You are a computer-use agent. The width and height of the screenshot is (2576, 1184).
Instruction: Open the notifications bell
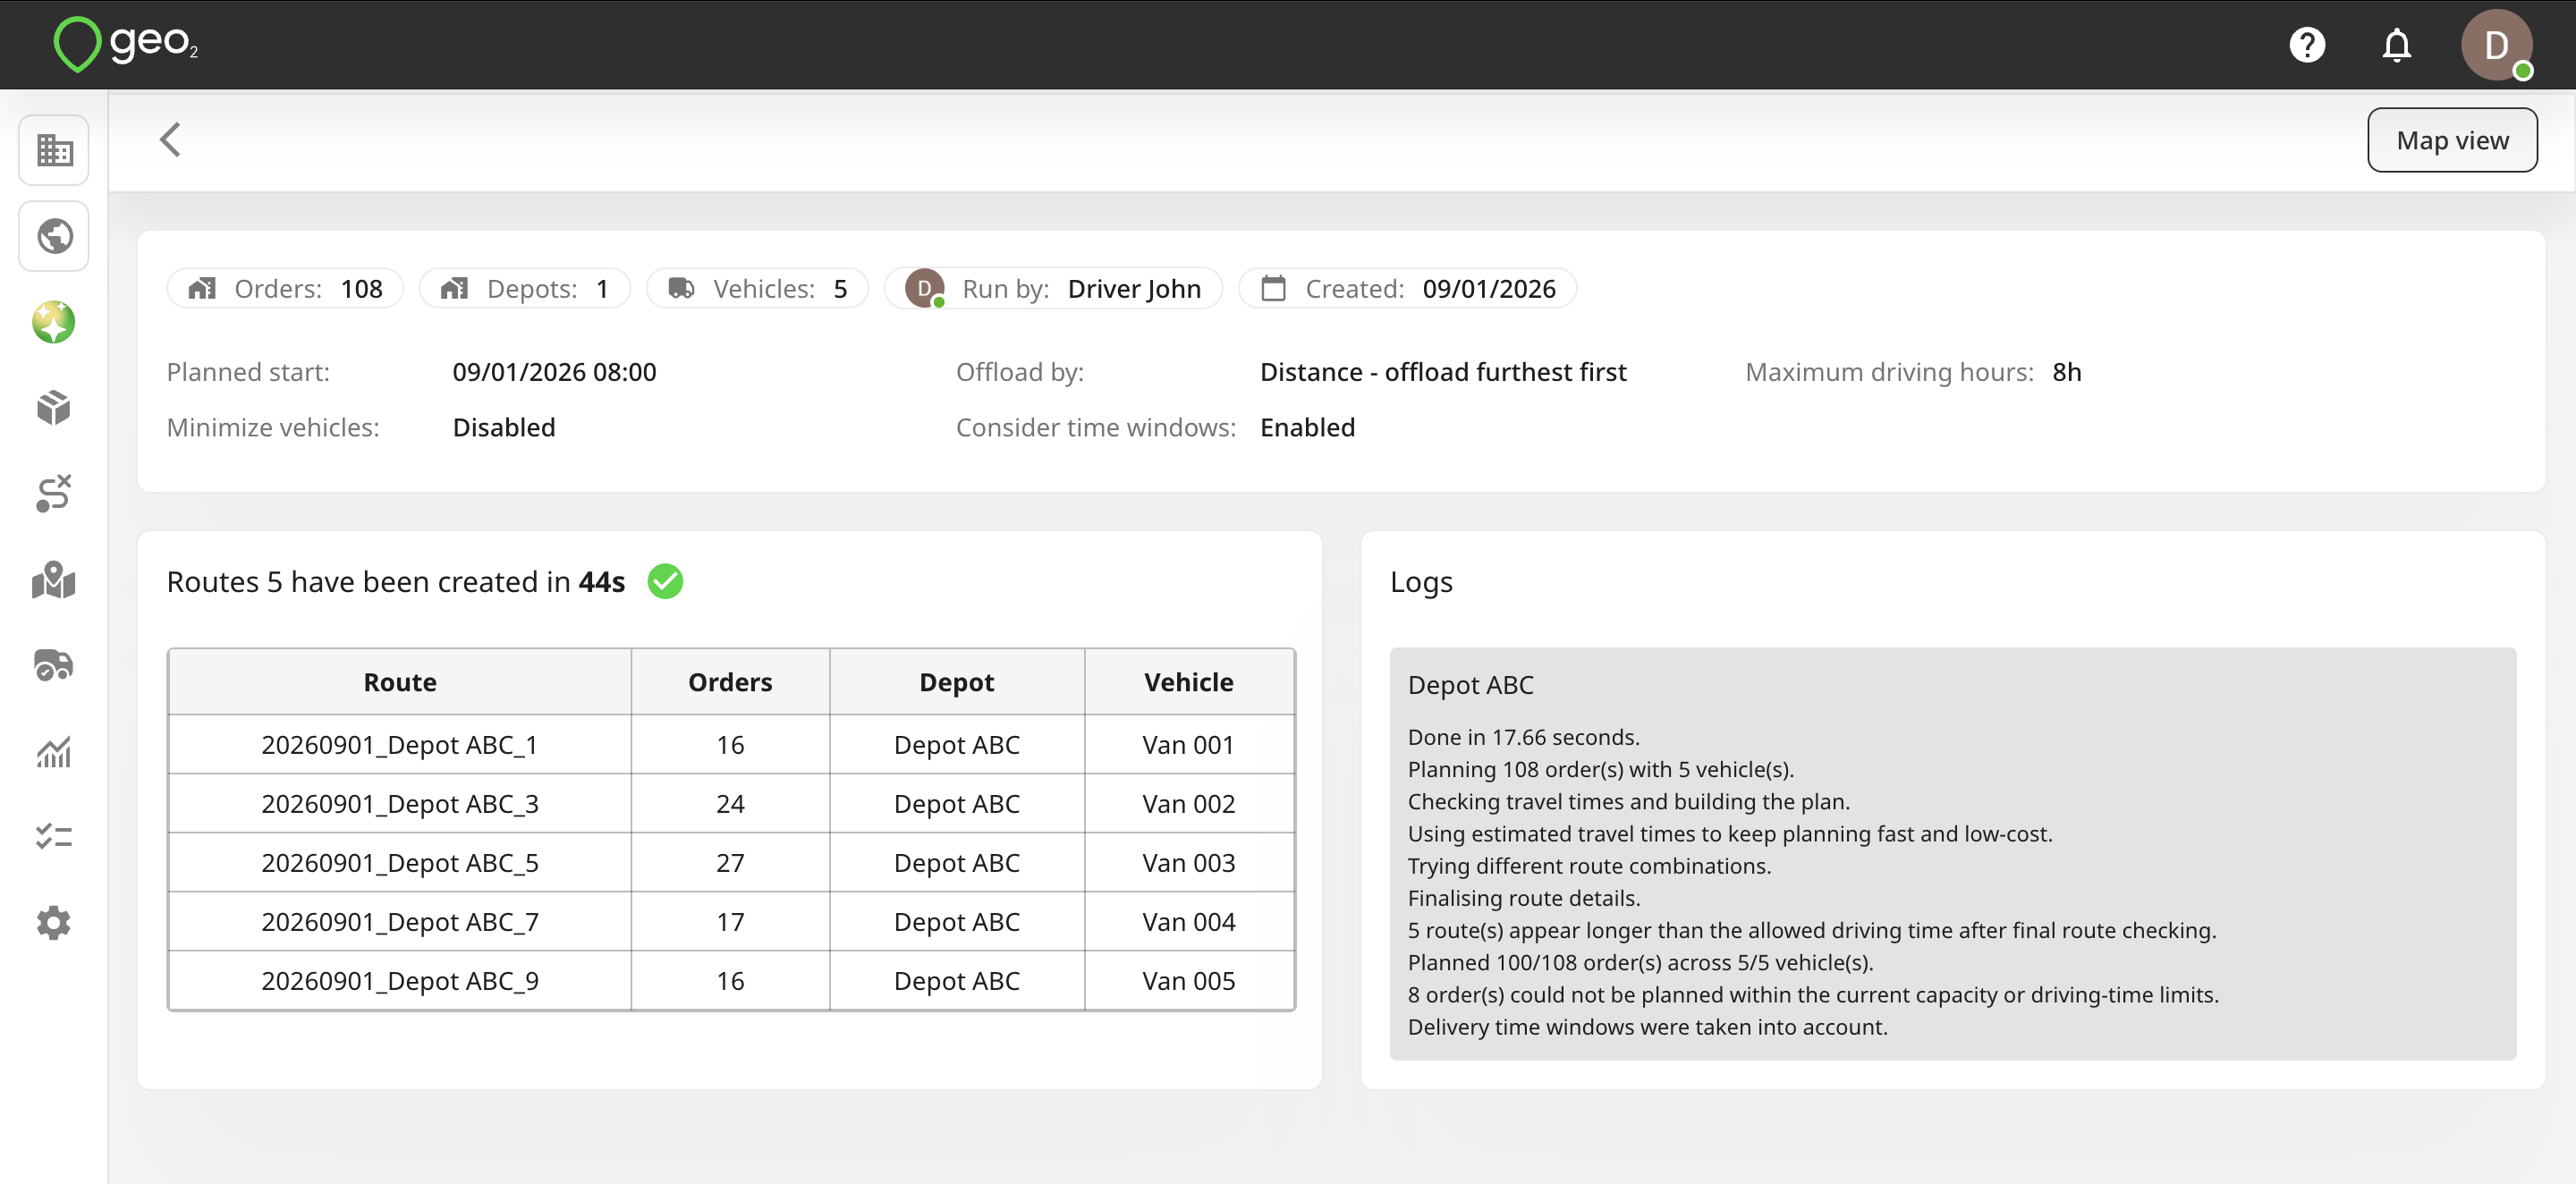[2397, 45]
